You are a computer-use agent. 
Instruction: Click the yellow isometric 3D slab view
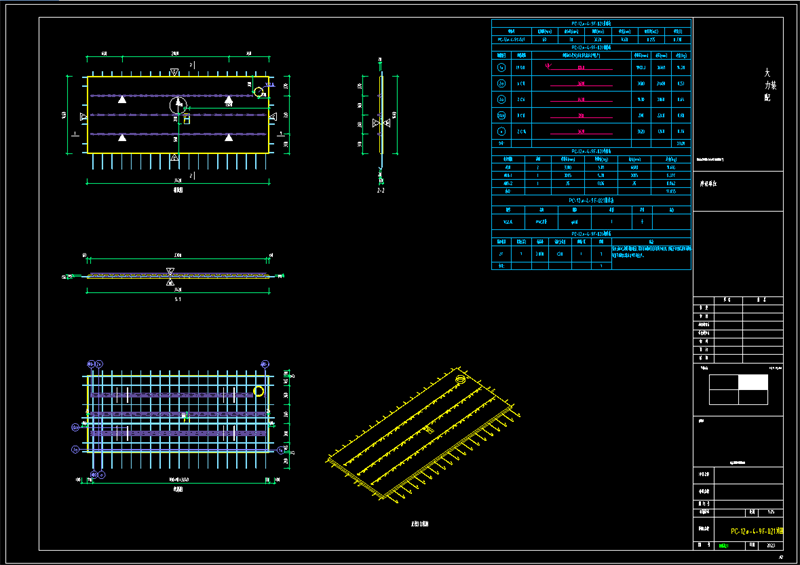(x=423, y=434)
